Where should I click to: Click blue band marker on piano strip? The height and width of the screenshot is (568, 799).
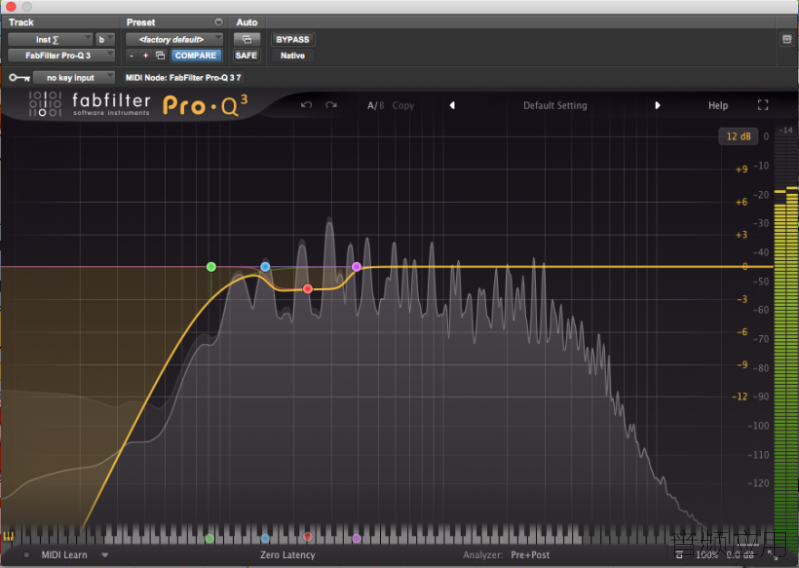click(265, 538)
